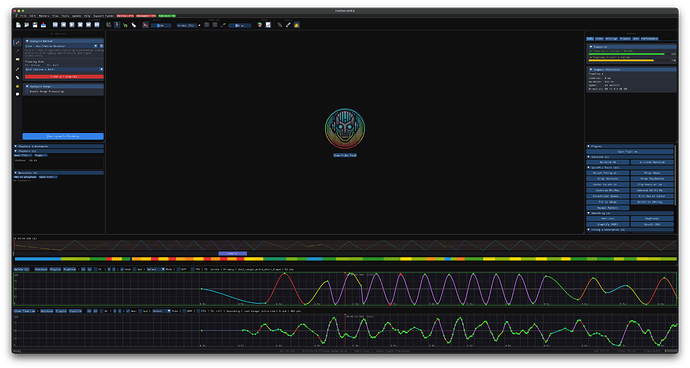Select the yellow card icon in left sidebar
The width and height of the screenshot is (690, 368).
18,59
